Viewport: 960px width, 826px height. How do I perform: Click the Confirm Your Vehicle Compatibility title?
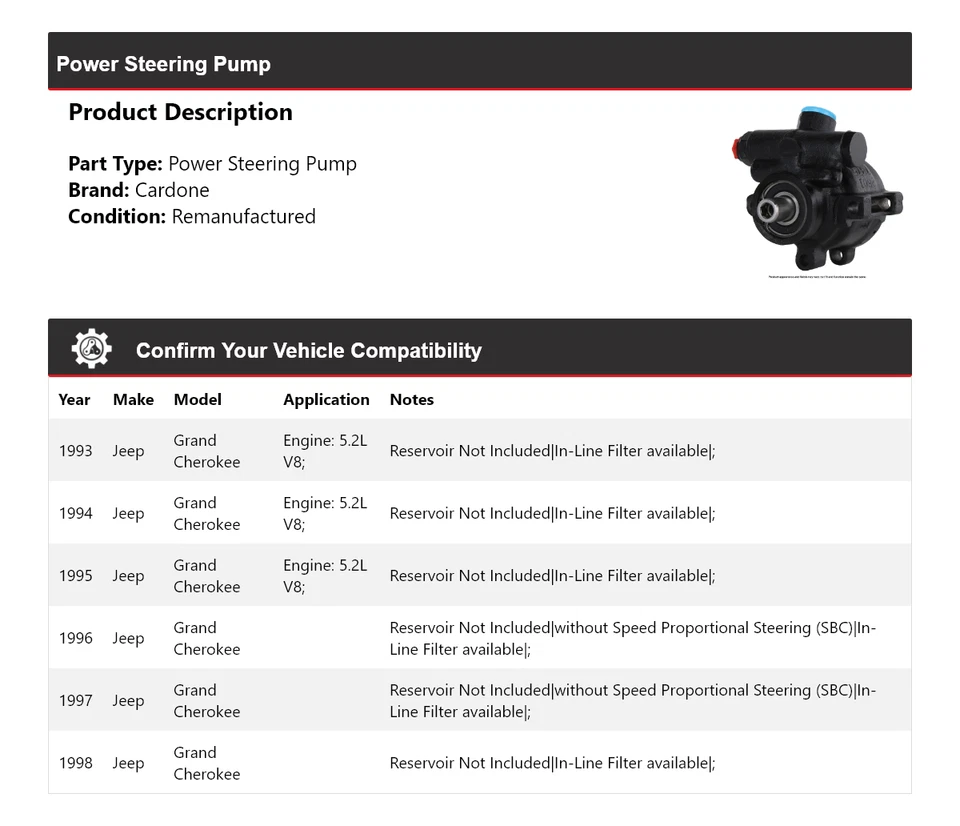coord(308,351)
